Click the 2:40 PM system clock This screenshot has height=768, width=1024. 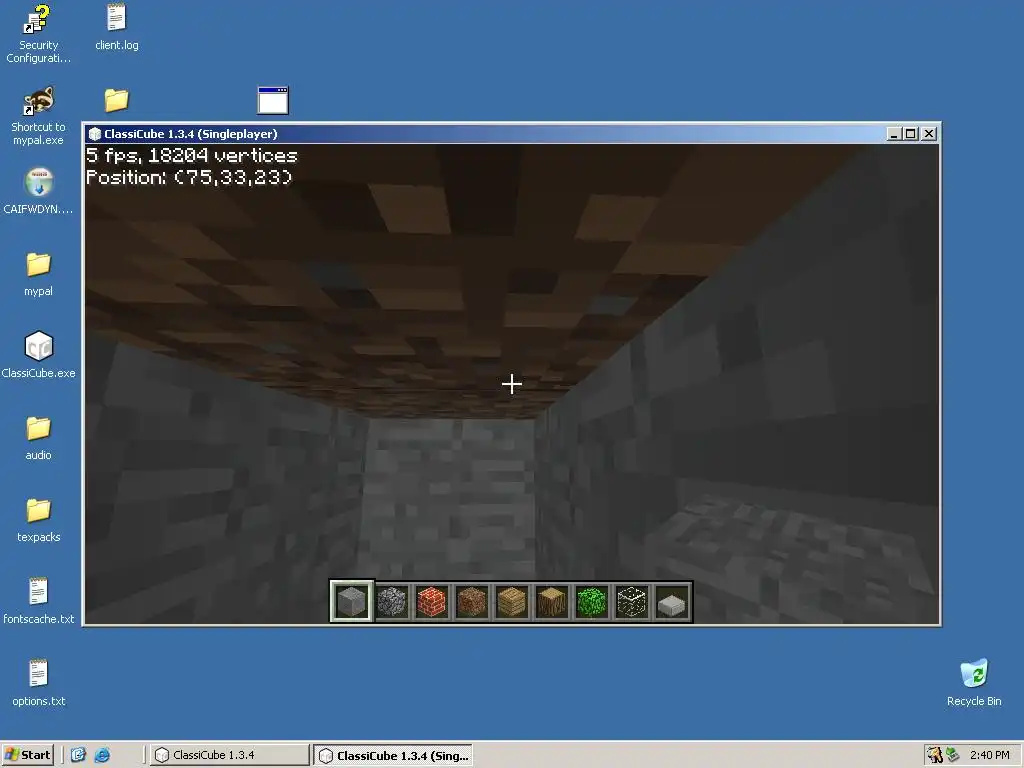click(989, 755)
